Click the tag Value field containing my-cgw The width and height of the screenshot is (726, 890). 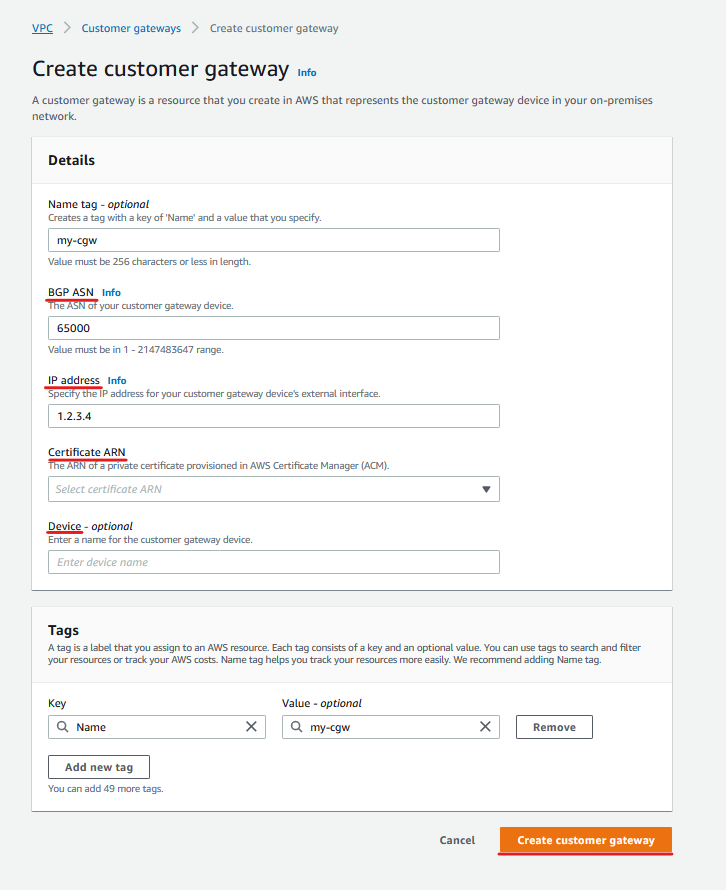coord(391,727)
